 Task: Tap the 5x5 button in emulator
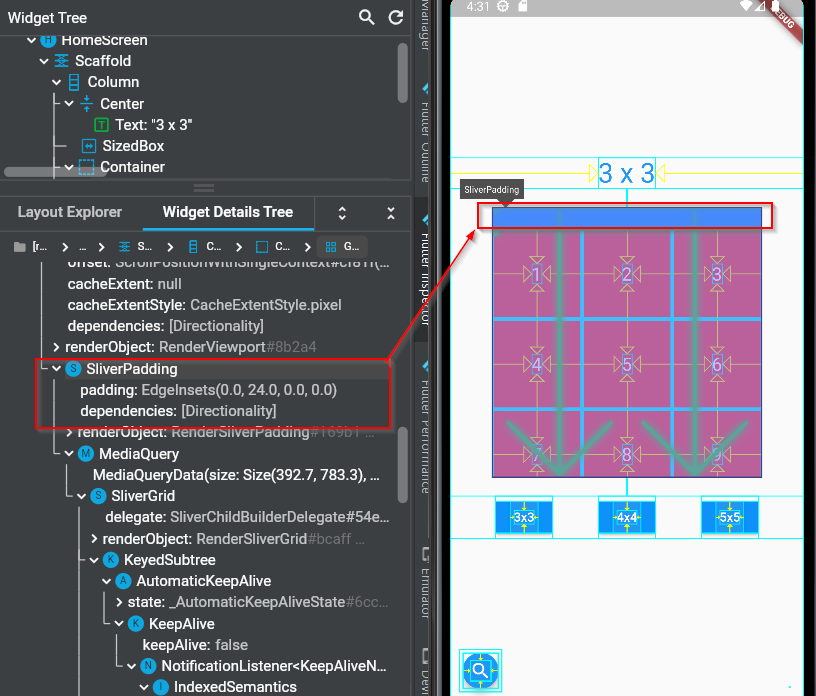(x=730, y=517)
